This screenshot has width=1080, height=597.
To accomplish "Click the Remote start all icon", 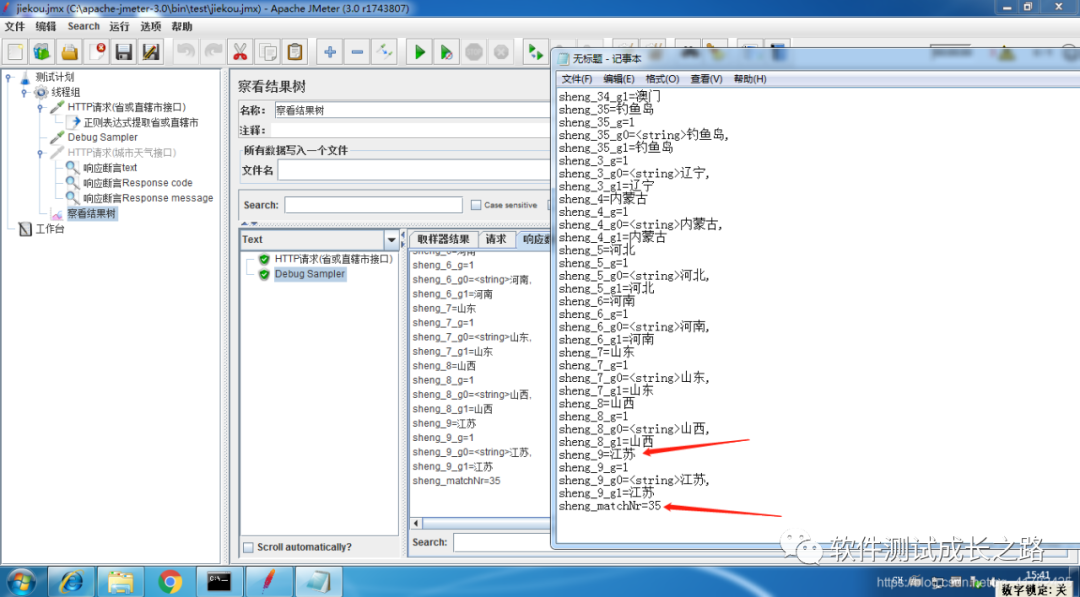I will [535, 52].
